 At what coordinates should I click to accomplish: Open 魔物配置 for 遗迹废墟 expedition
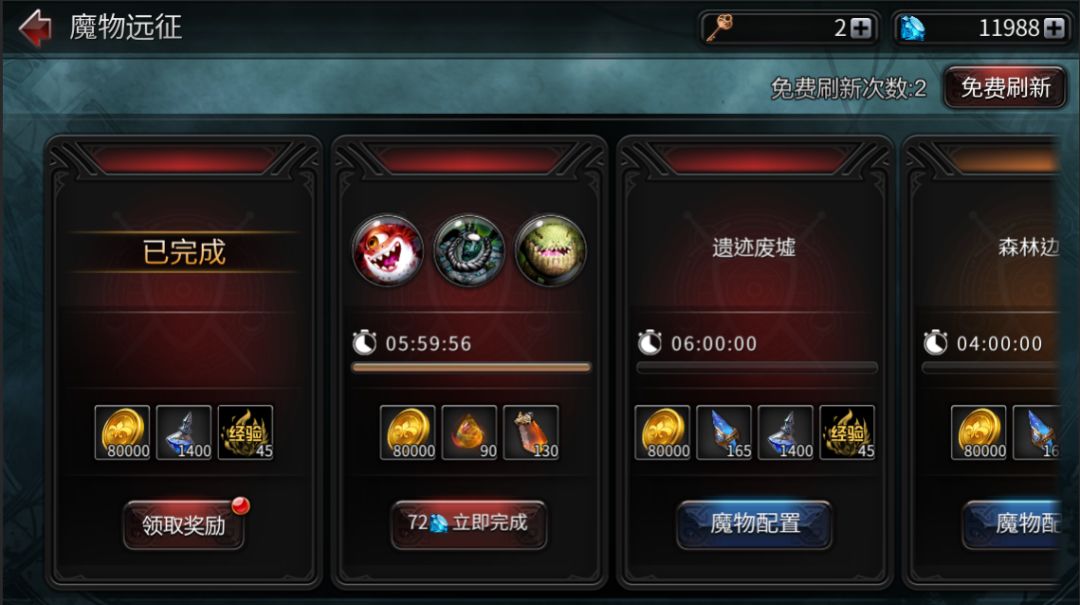(x=755, y=524)
